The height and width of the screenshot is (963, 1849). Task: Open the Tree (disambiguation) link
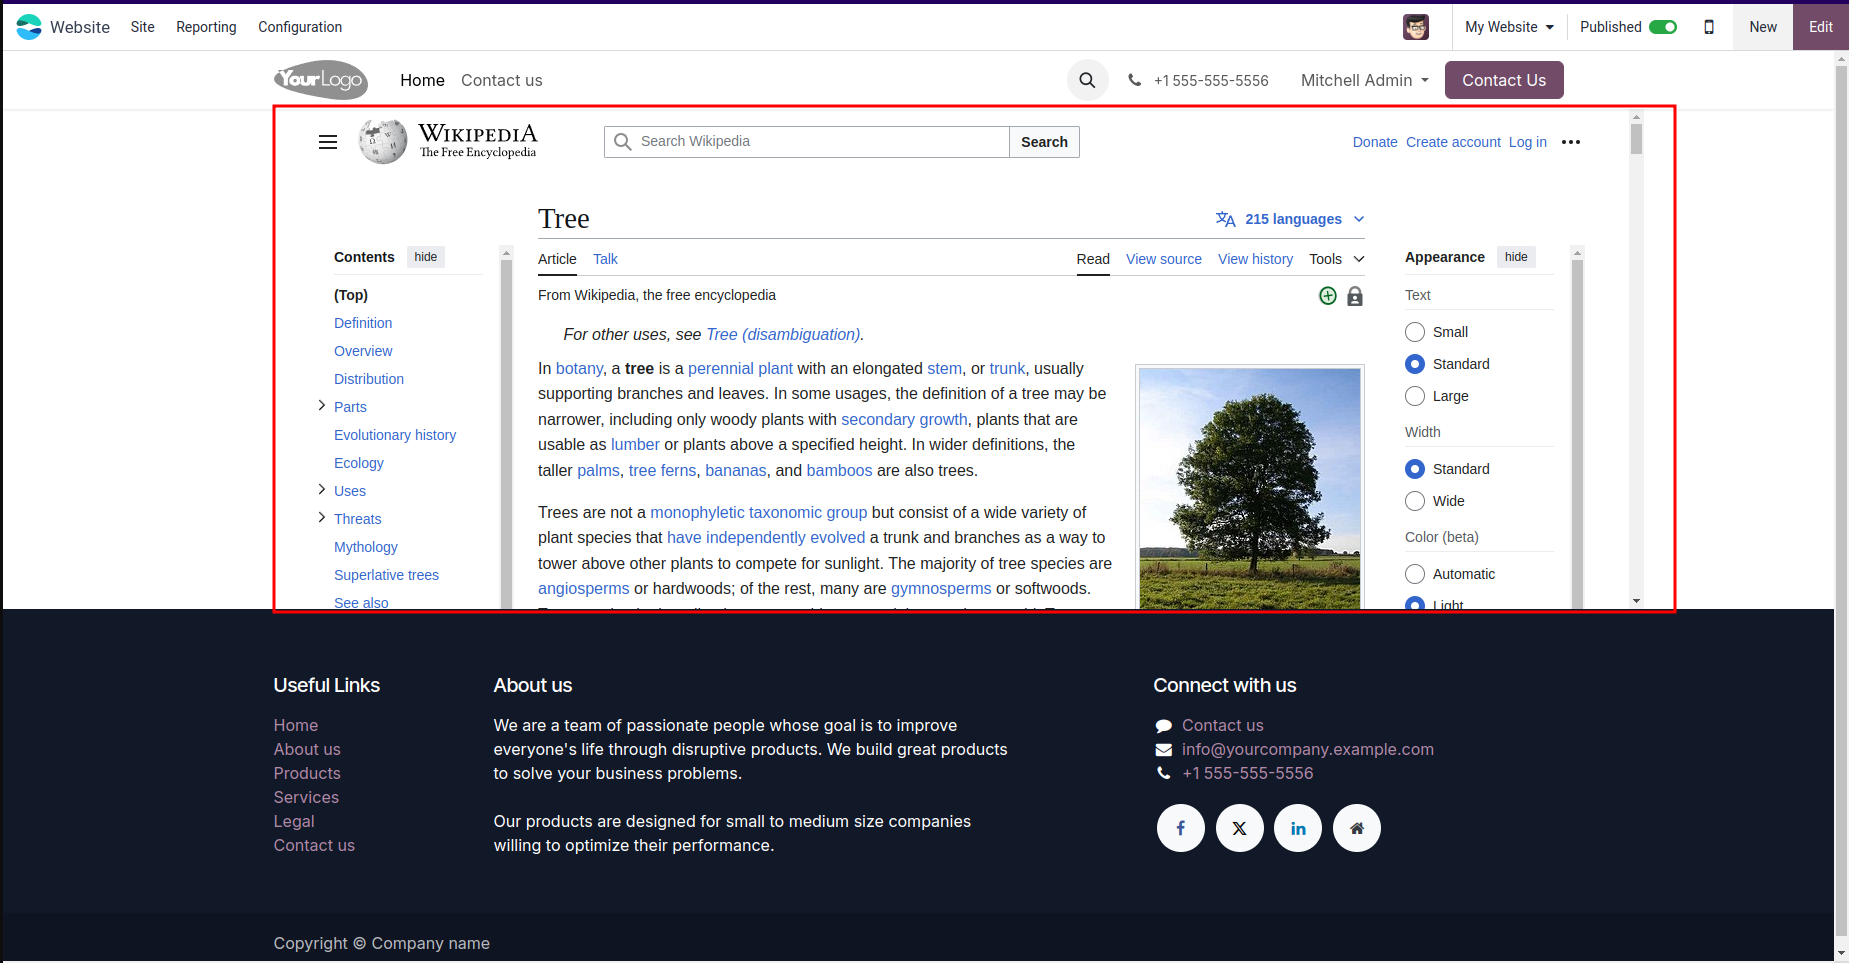(783, 334)
